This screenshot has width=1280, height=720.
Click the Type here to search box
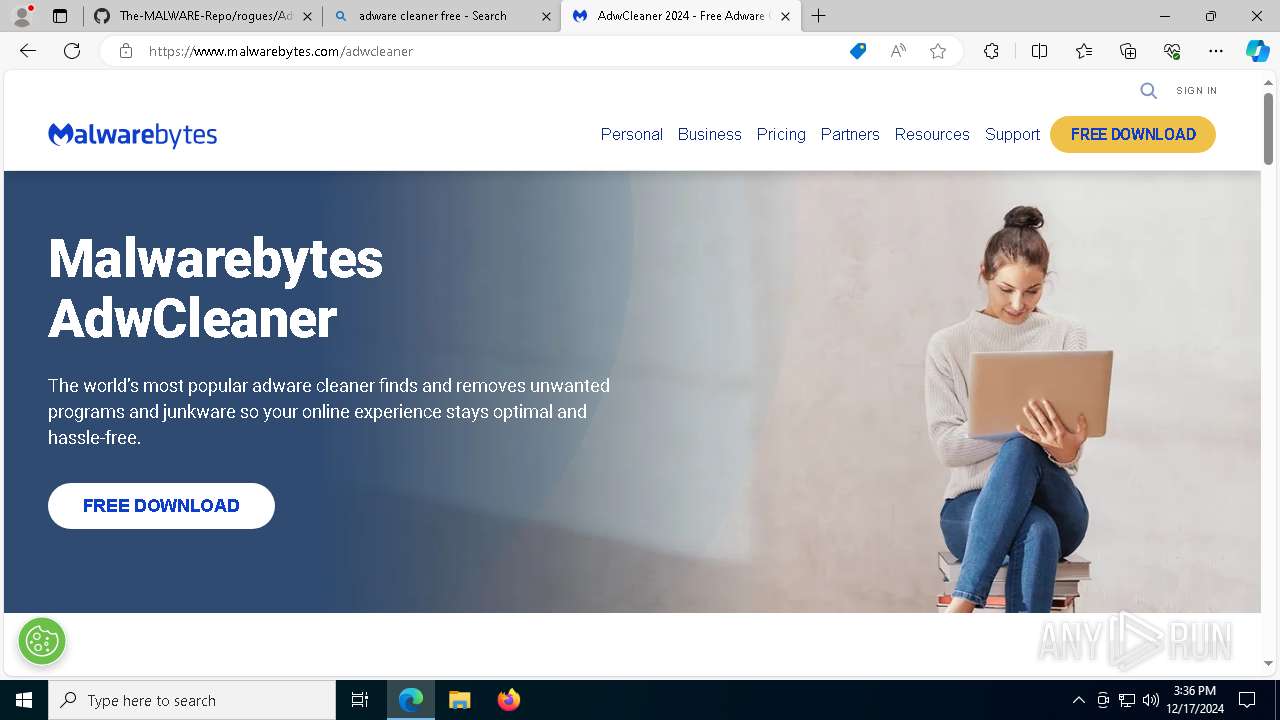192,700
